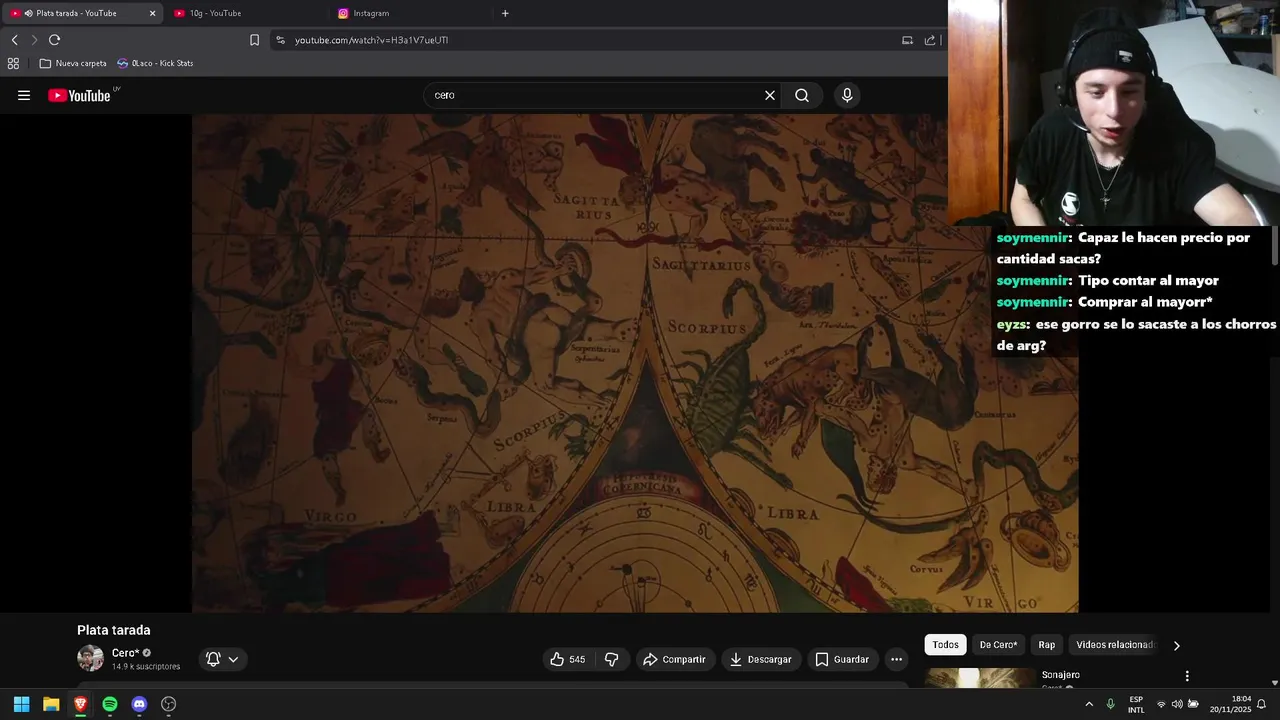
Task: Open notification bell in taskbar
Action: point(1261,704)
